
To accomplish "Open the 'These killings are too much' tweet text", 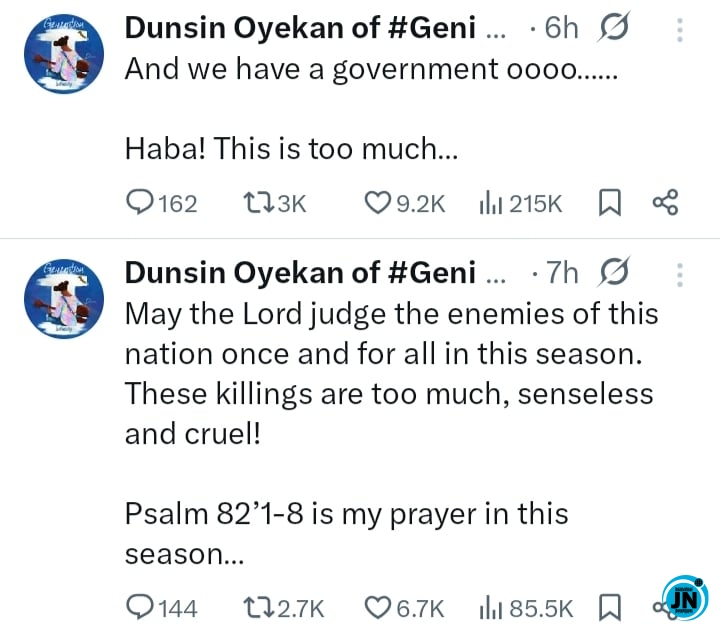I will coord(388,393).
